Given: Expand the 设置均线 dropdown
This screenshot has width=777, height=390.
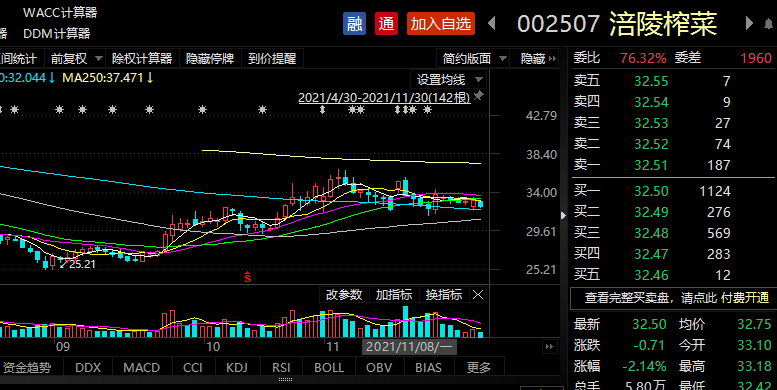Looking at the screenshot, I should [x=448, y=79].
